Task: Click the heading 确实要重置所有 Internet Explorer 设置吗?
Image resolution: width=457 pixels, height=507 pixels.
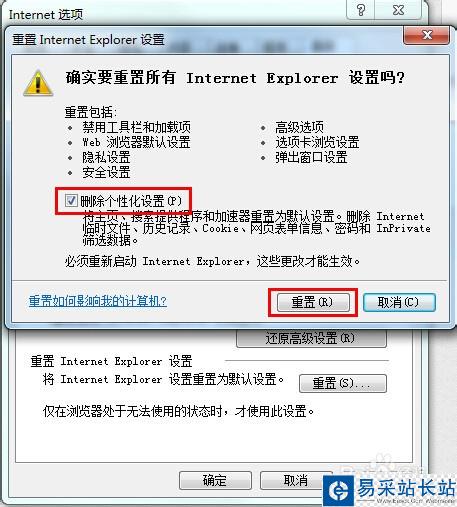Action: [235, 78]
